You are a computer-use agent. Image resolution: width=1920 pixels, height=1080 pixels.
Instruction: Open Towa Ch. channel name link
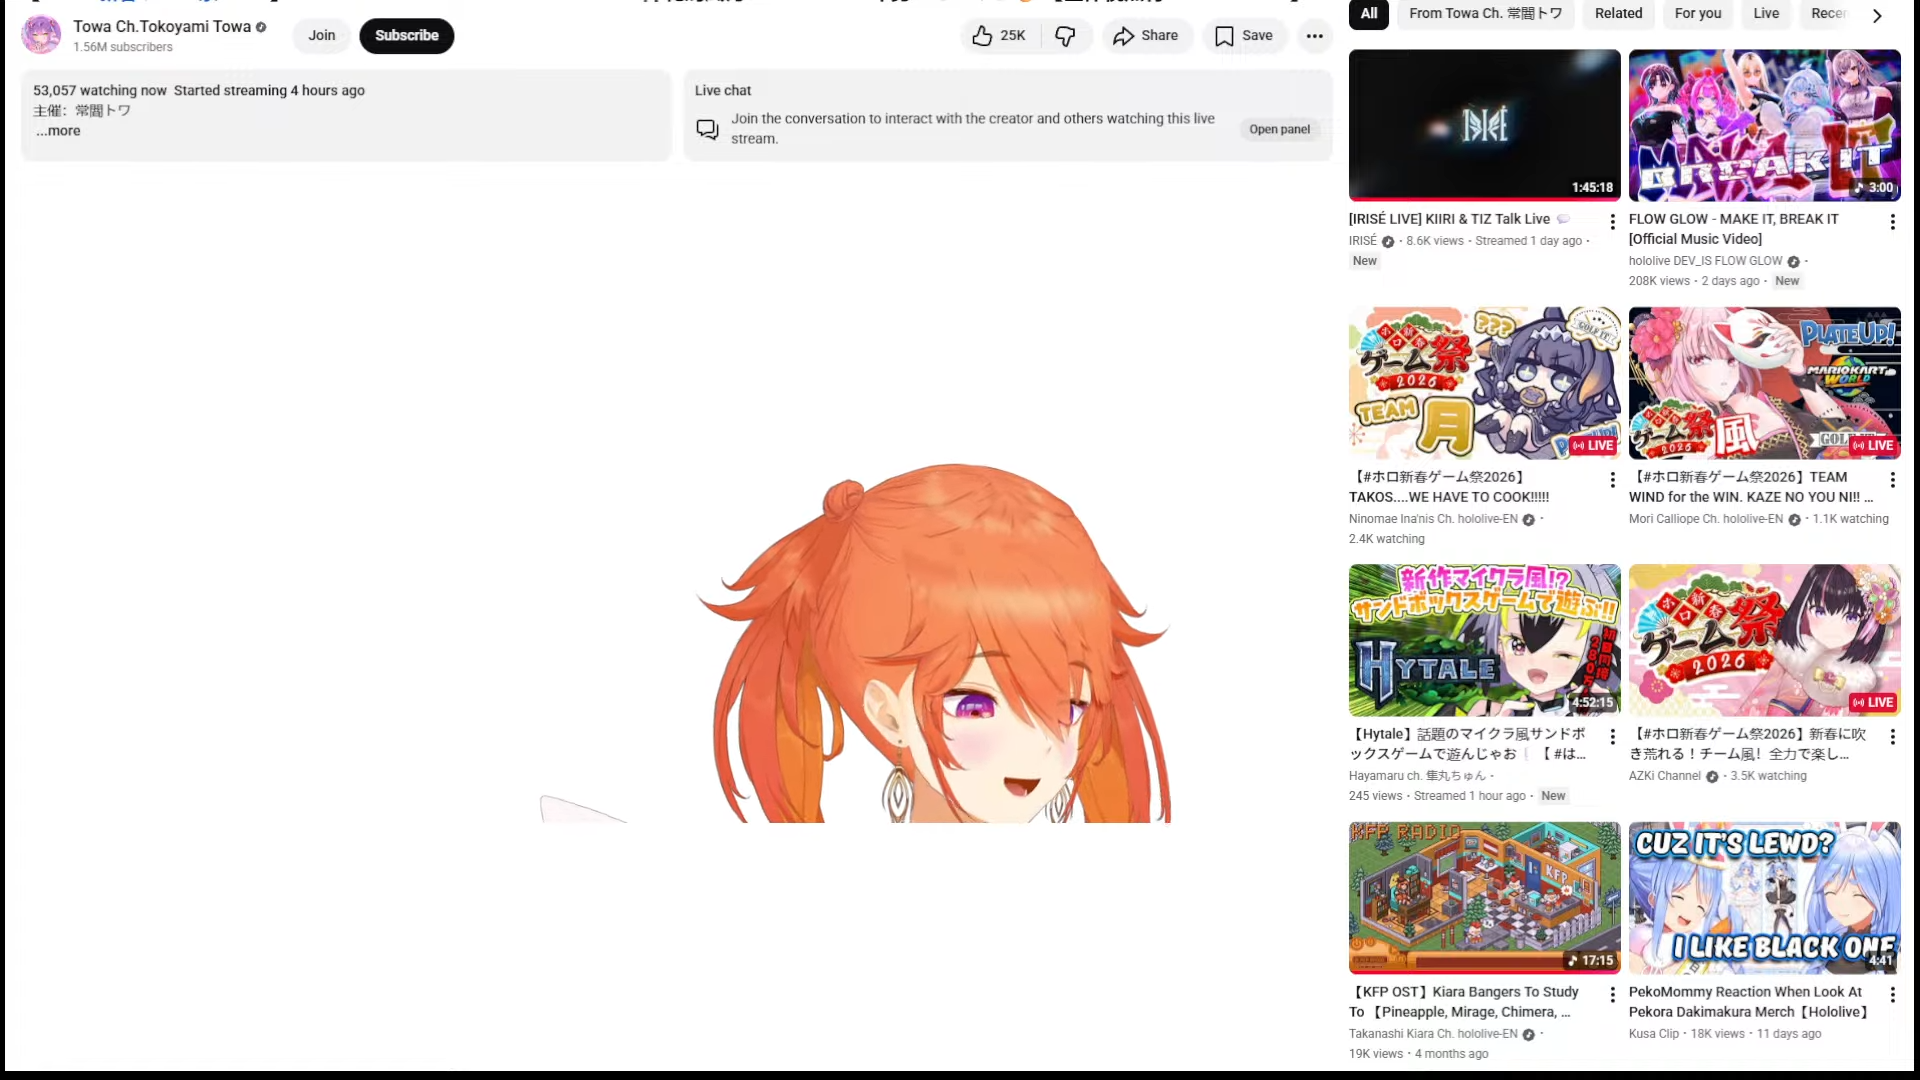tap(161, 27)
